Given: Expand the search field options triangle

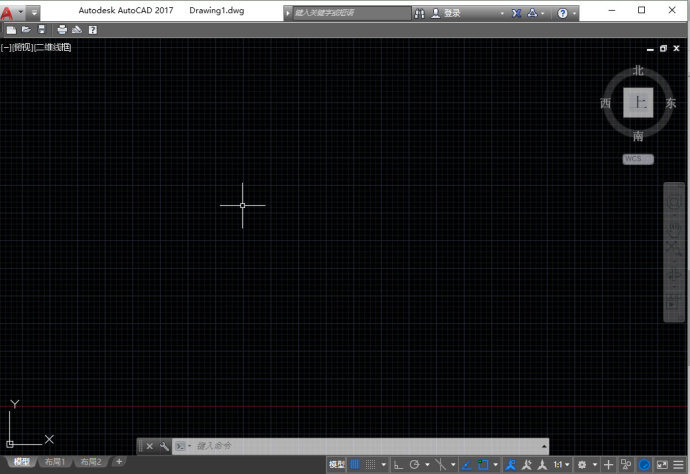Looking at the screenshot, I should (x=288, y=13).
